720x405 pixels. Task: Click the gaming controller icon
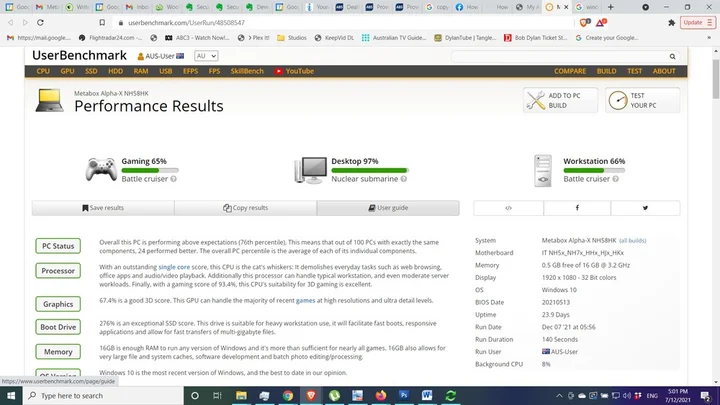(101, 169)
